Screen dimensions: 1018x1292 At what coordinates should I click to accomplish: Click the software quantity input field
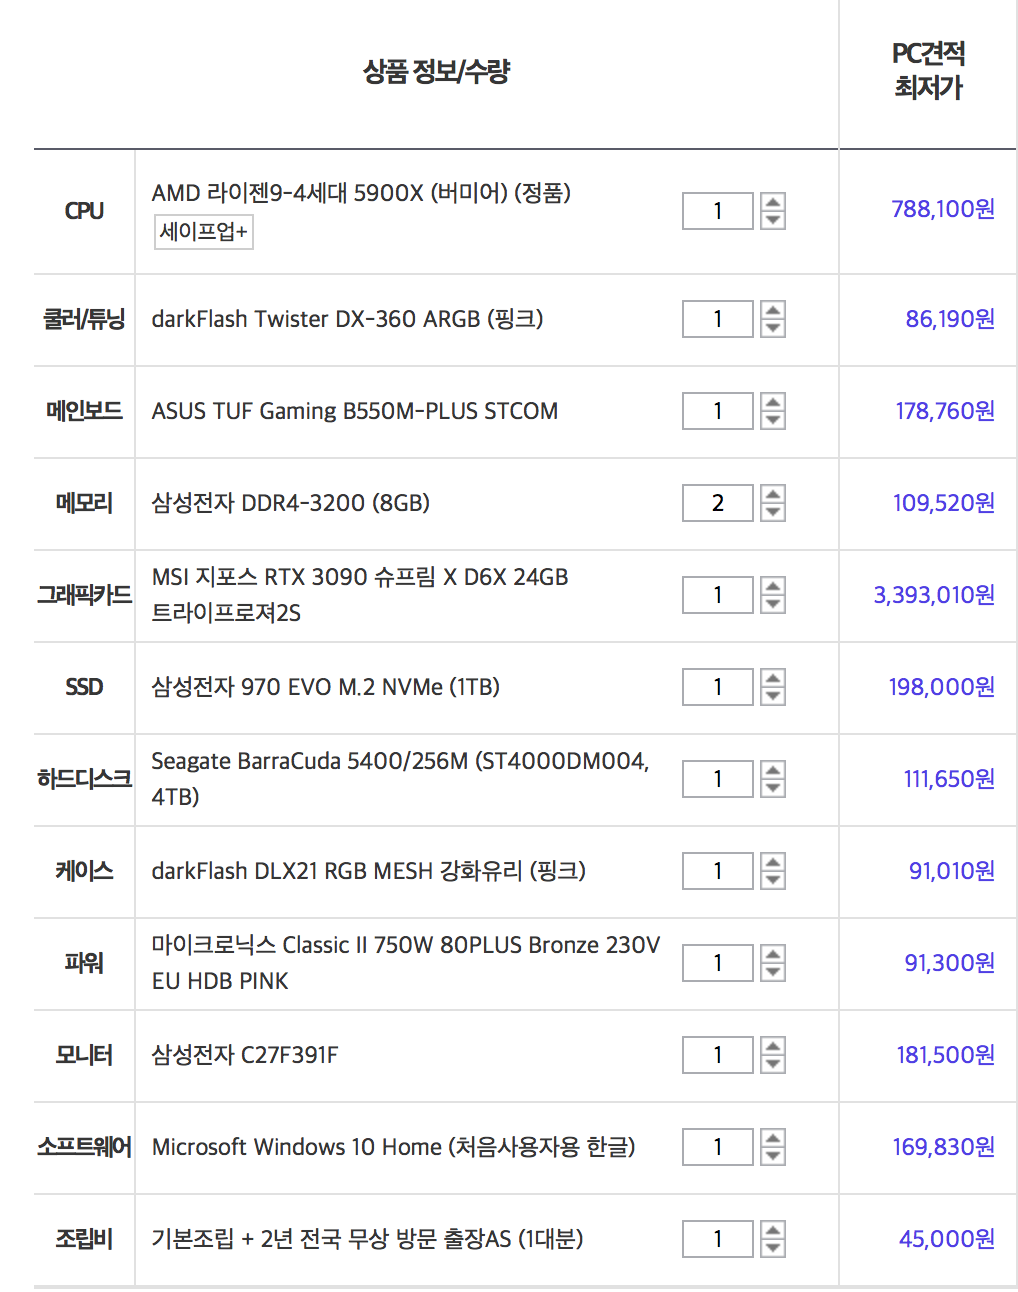pyautogui.click(x=717, y=1147)
